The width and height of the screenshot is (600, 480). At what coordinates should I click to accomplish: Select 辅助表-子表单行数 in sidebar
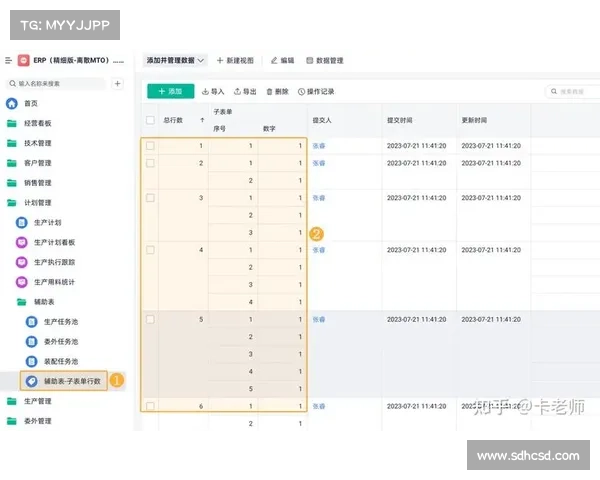tap(64, 381)
